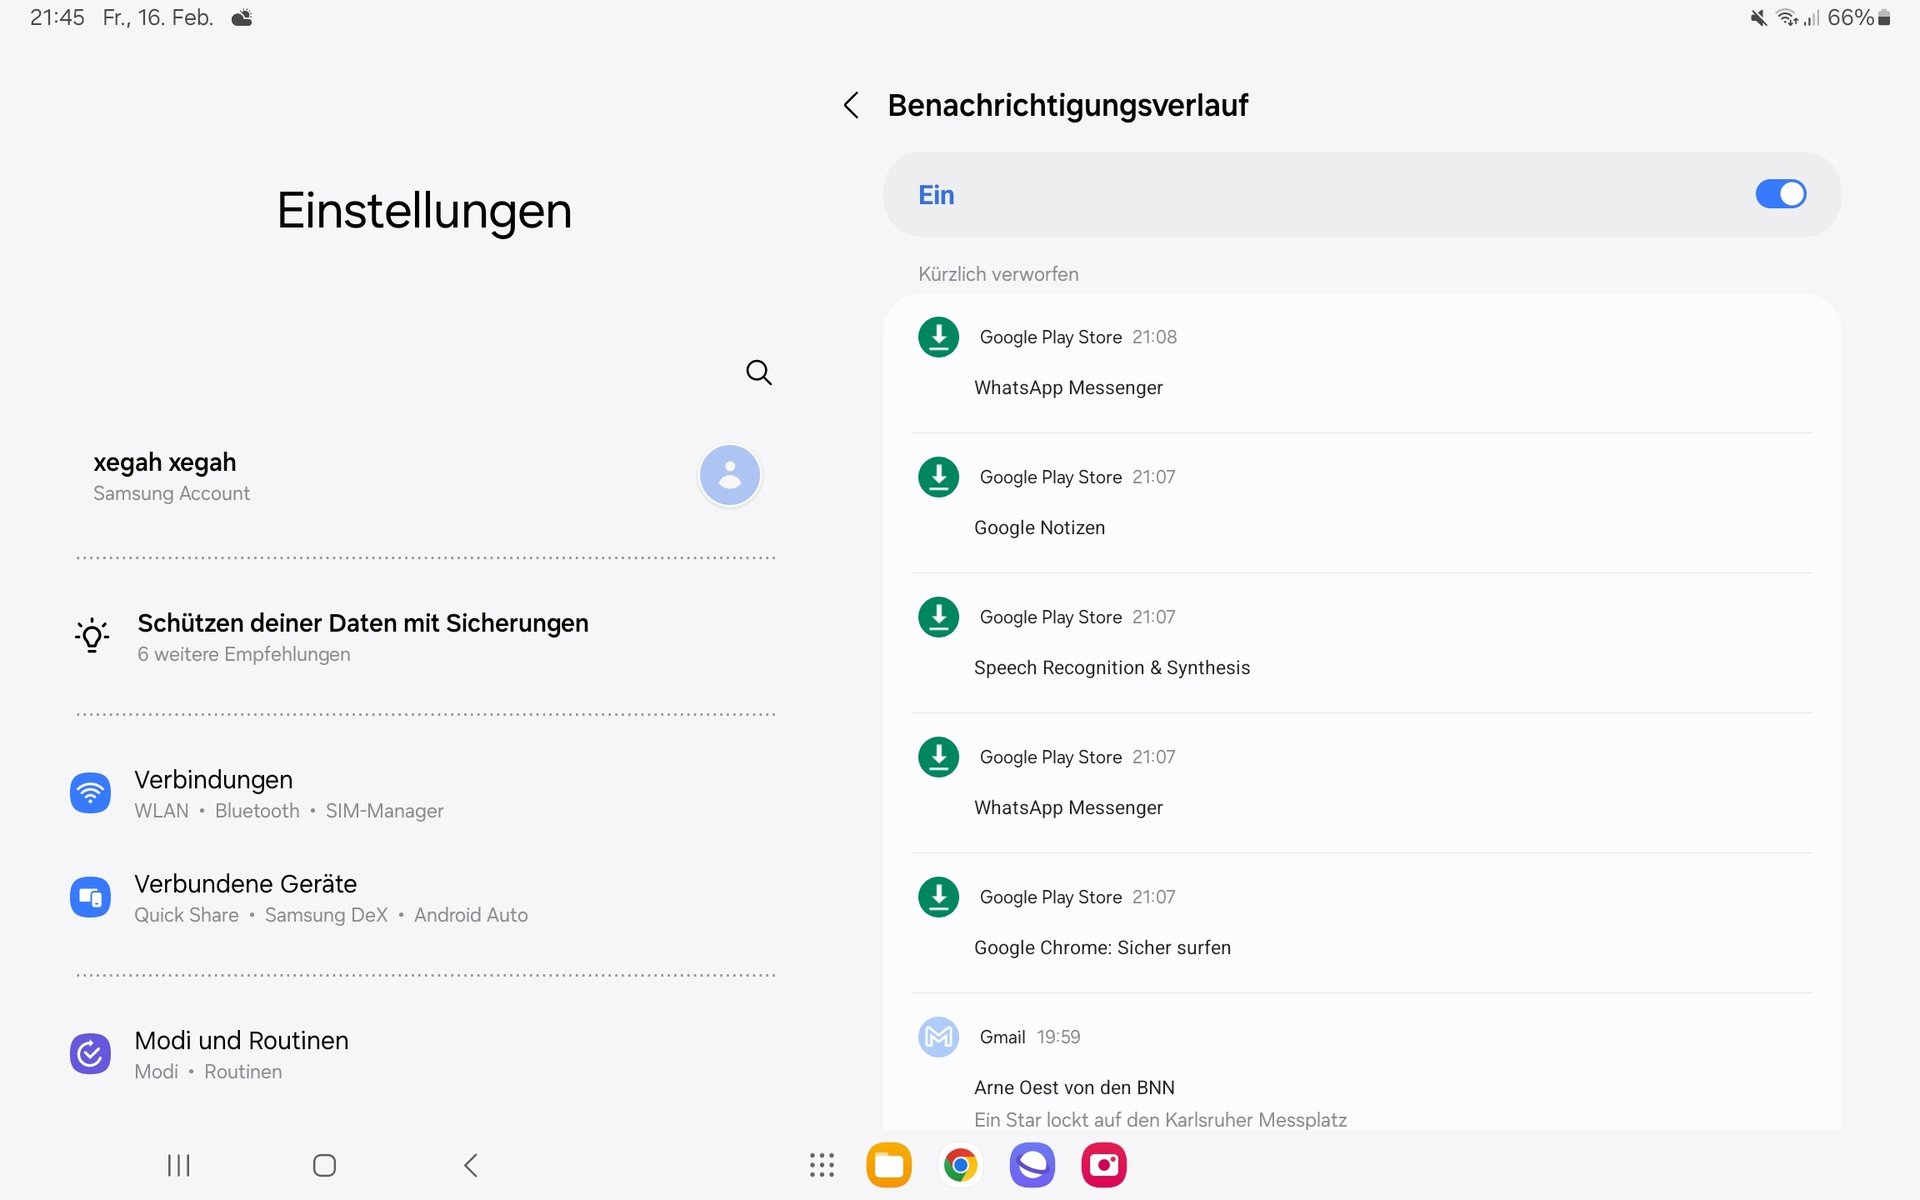Launch the yellow My Files app
Viewport: 1920px width, 1200px height.
pyautogui.click(x=889, y=1165)
